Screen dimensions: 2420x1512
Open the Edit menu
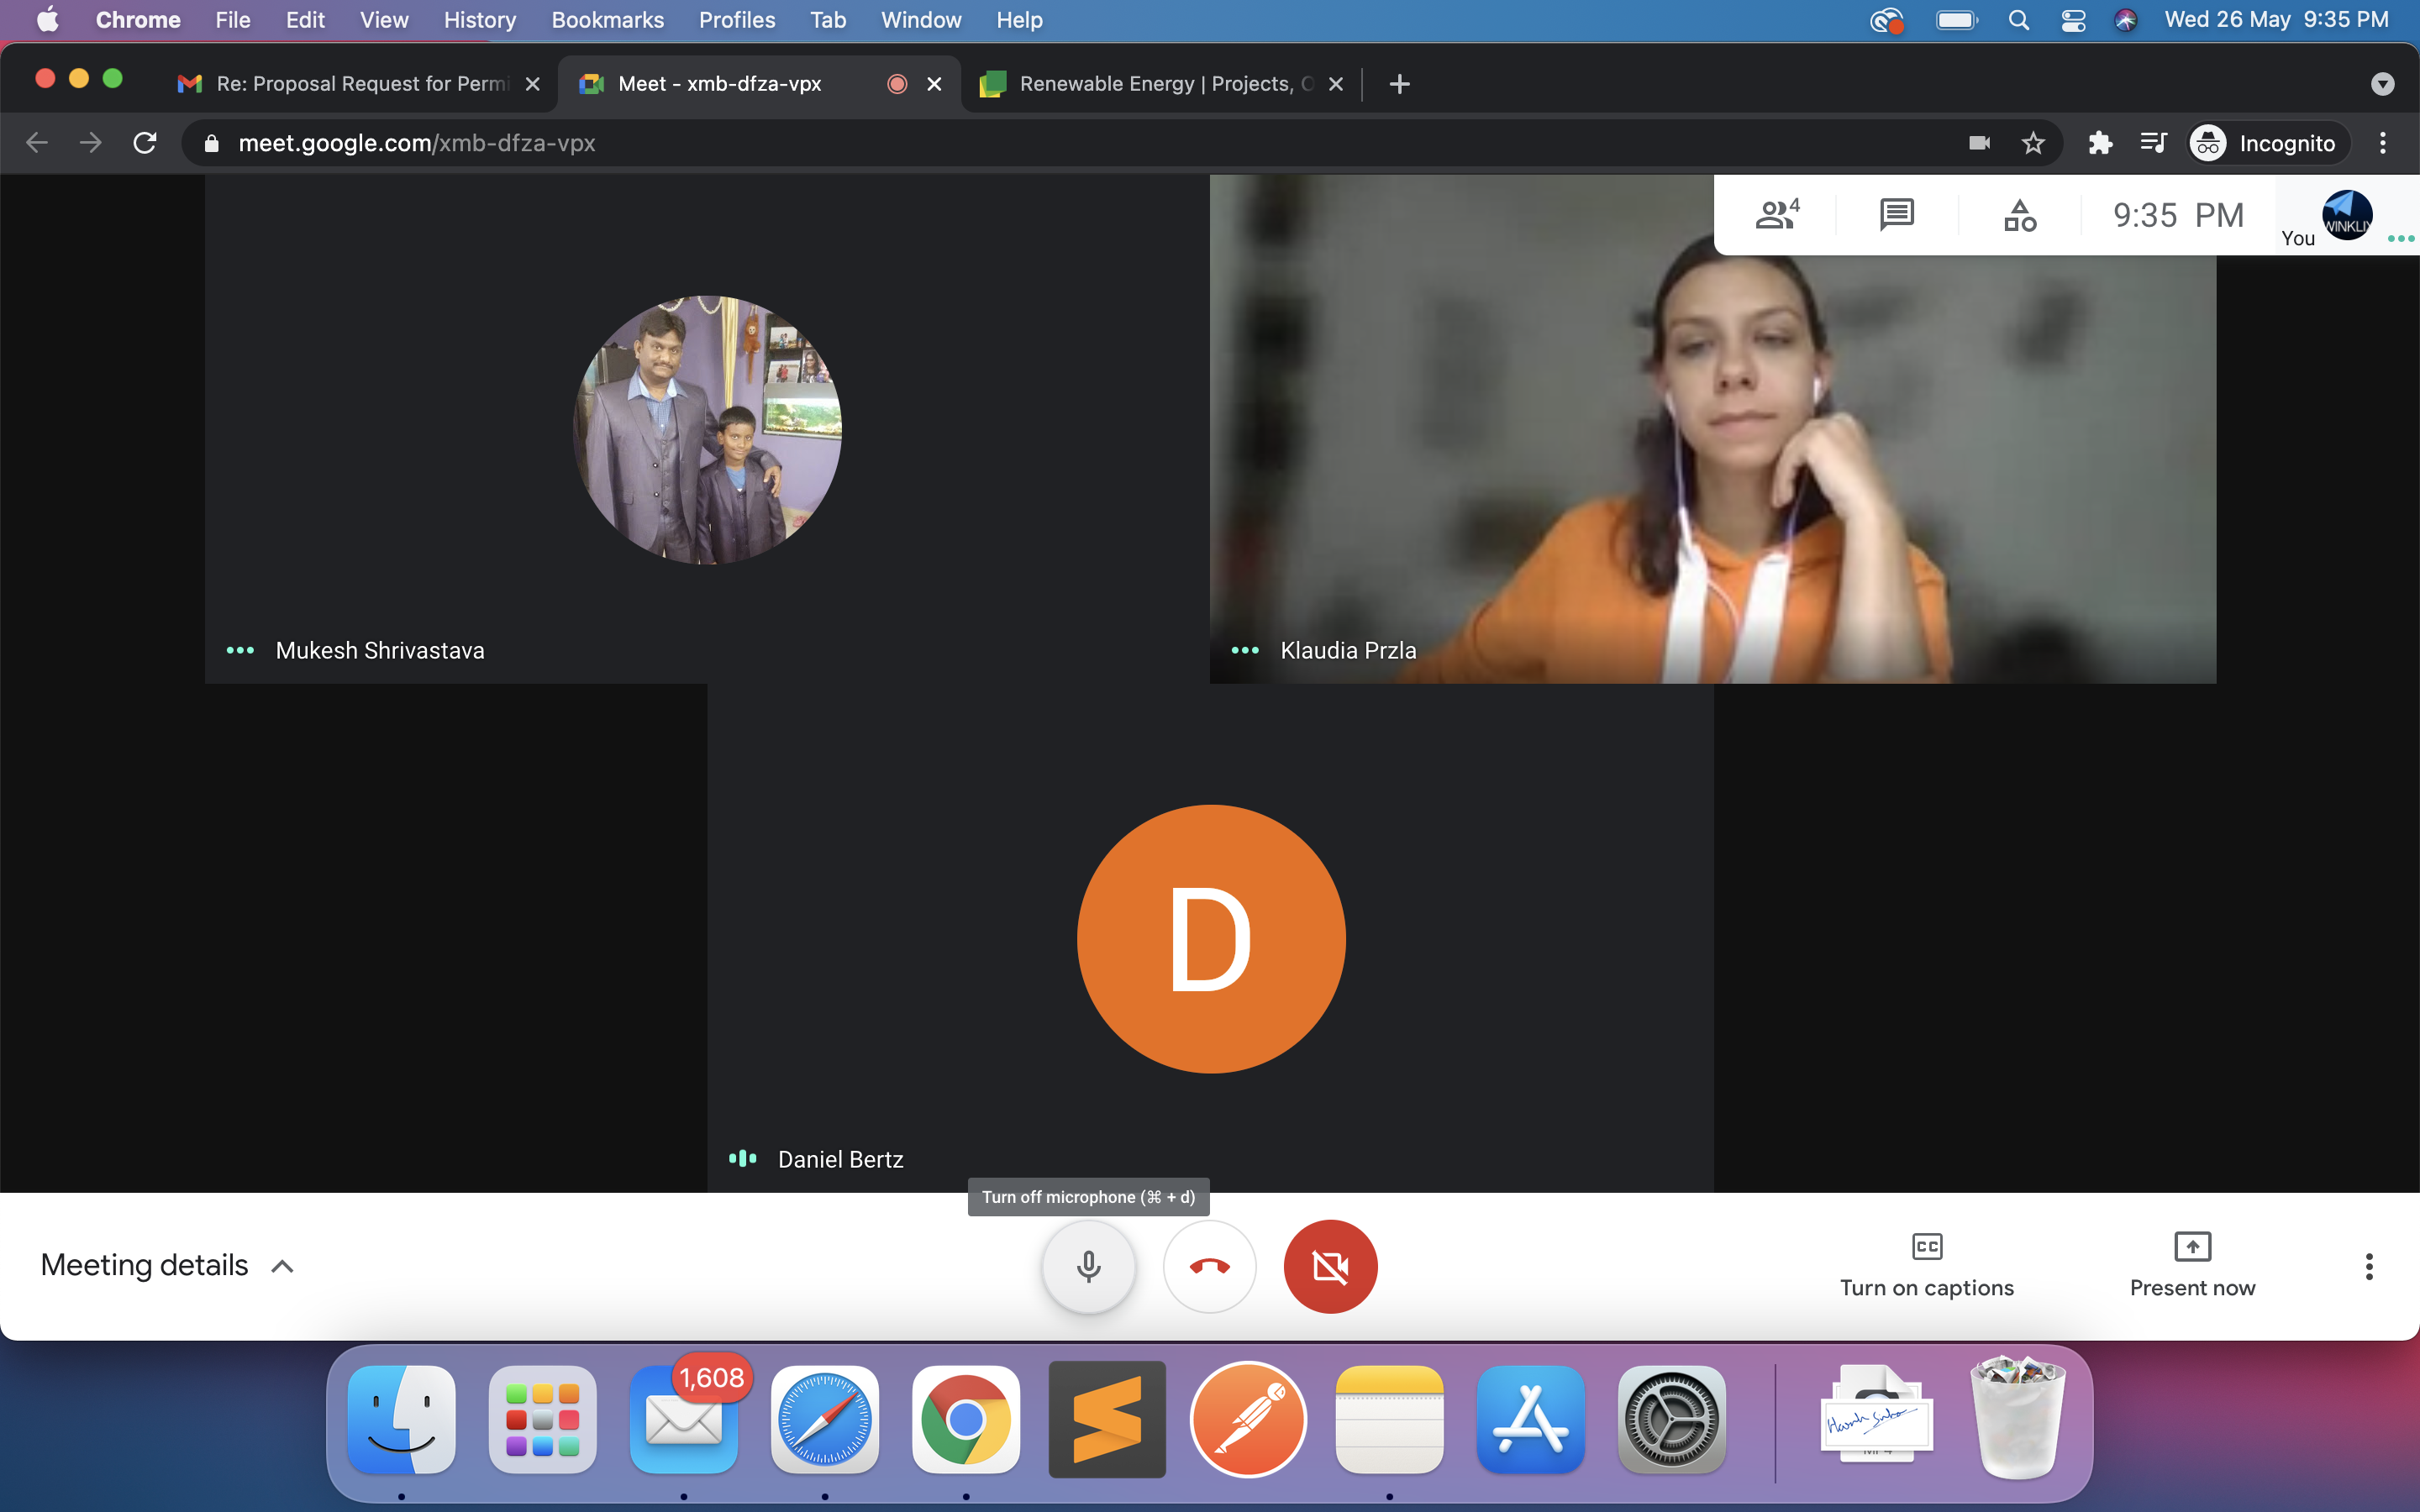(305, 20)
